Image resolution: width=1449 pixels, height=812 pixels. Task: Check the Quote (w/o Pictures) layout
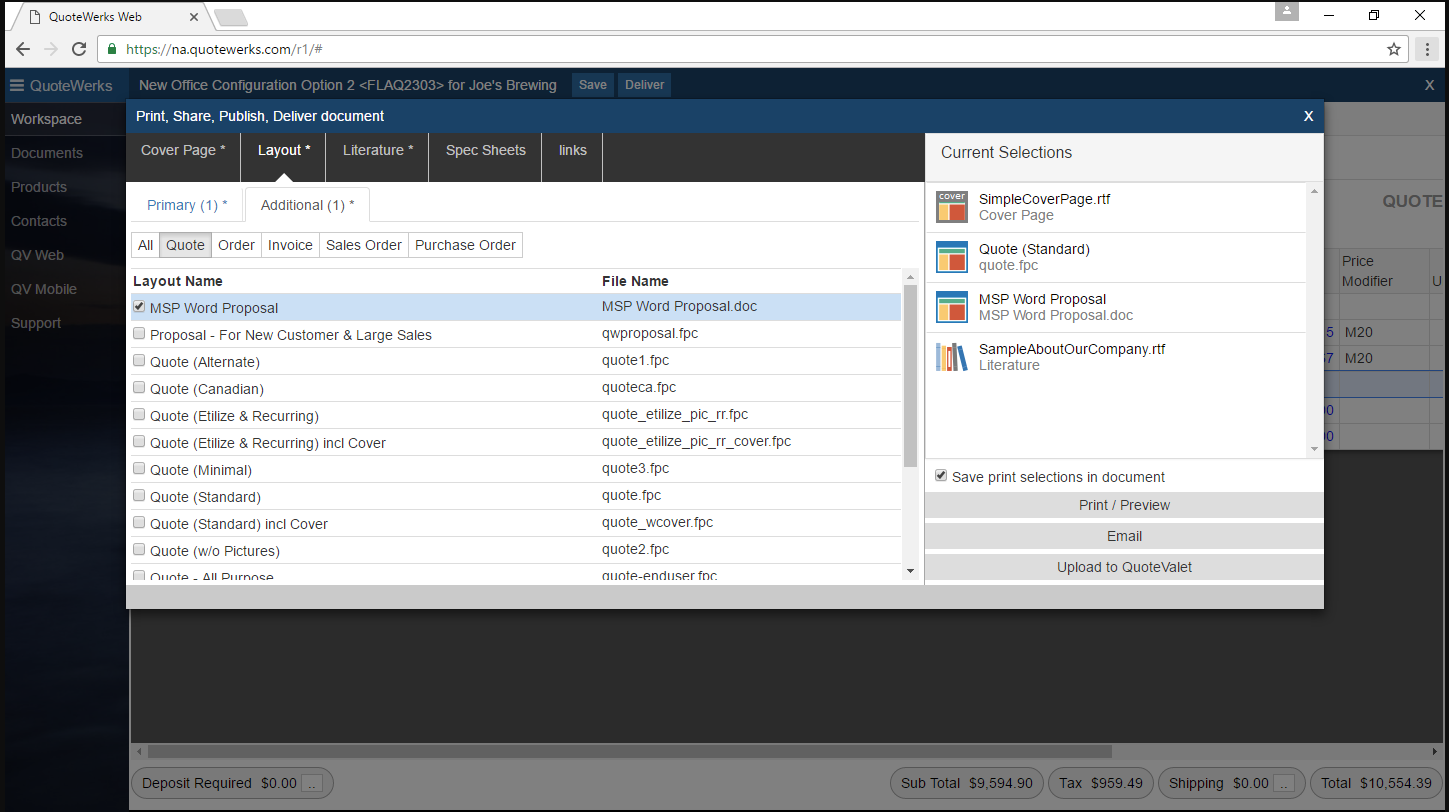point(139,550)
